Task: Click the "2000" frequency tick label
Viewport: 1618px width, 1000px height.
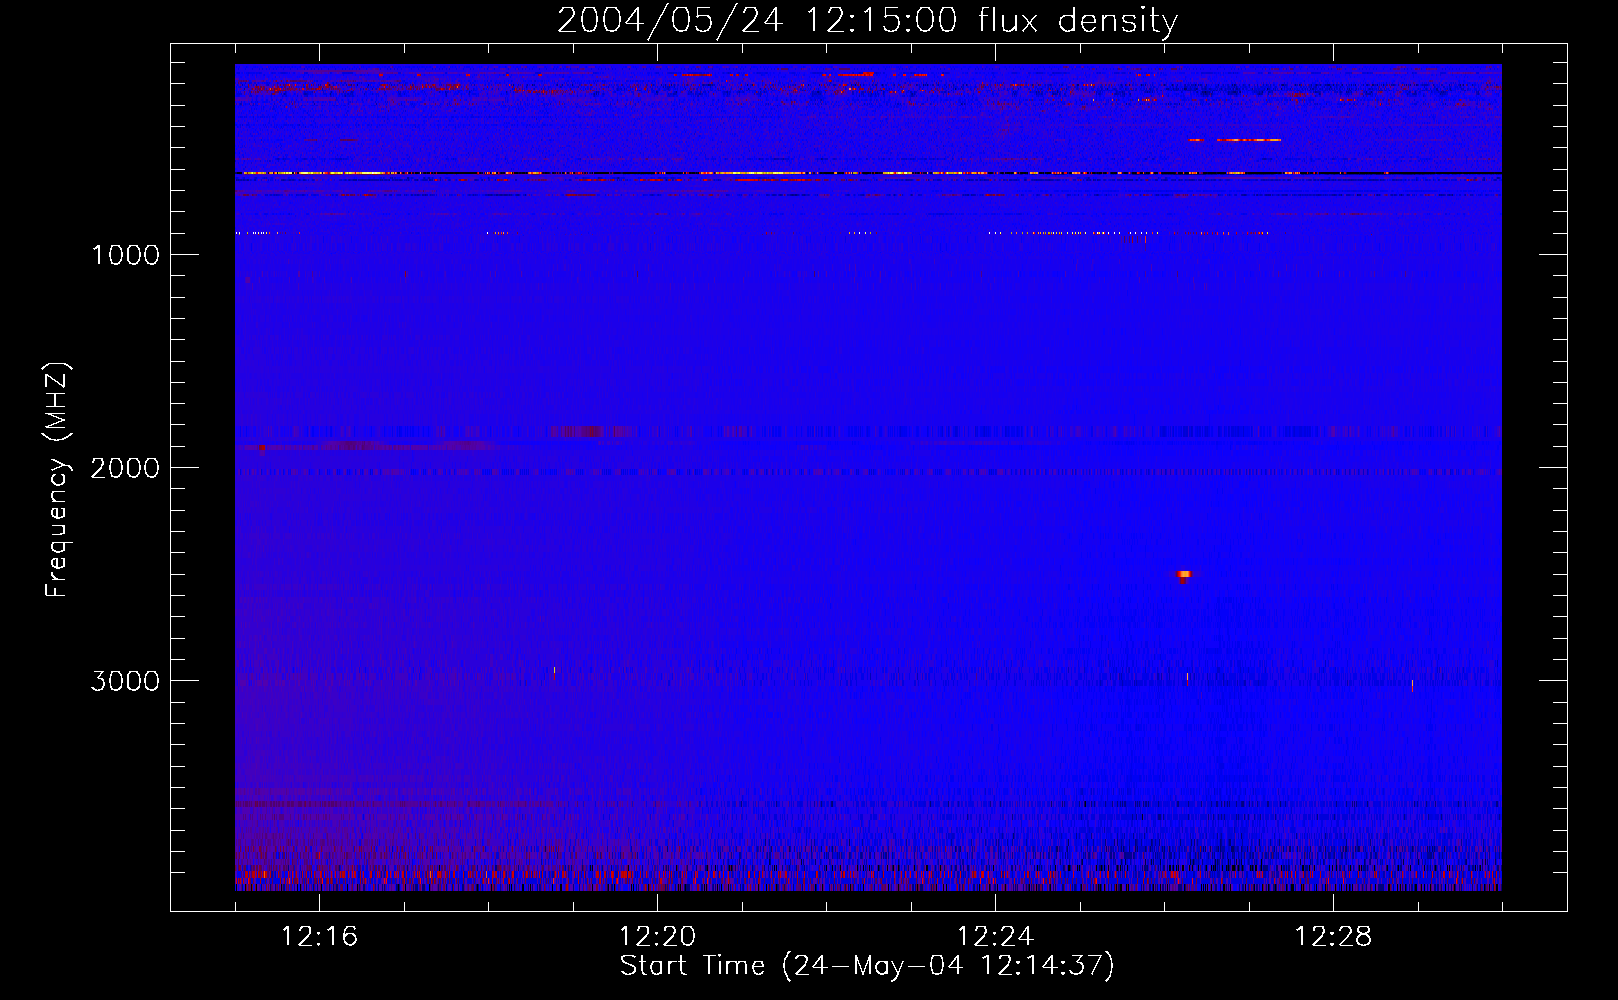Action: tap(125, 468)
